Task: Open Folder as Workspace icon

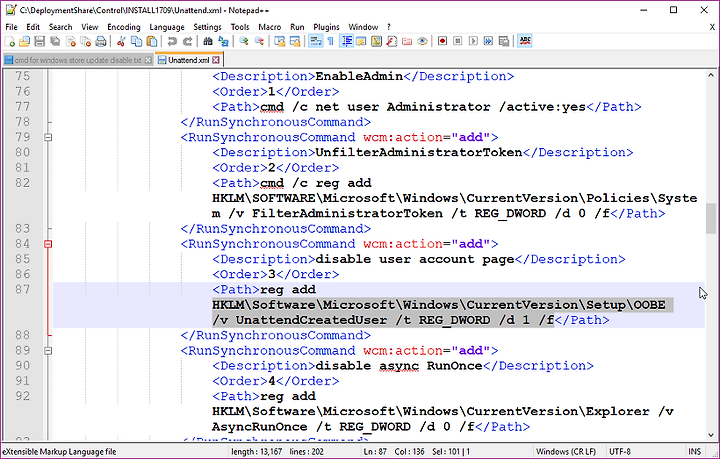Action: click(407, 42)
